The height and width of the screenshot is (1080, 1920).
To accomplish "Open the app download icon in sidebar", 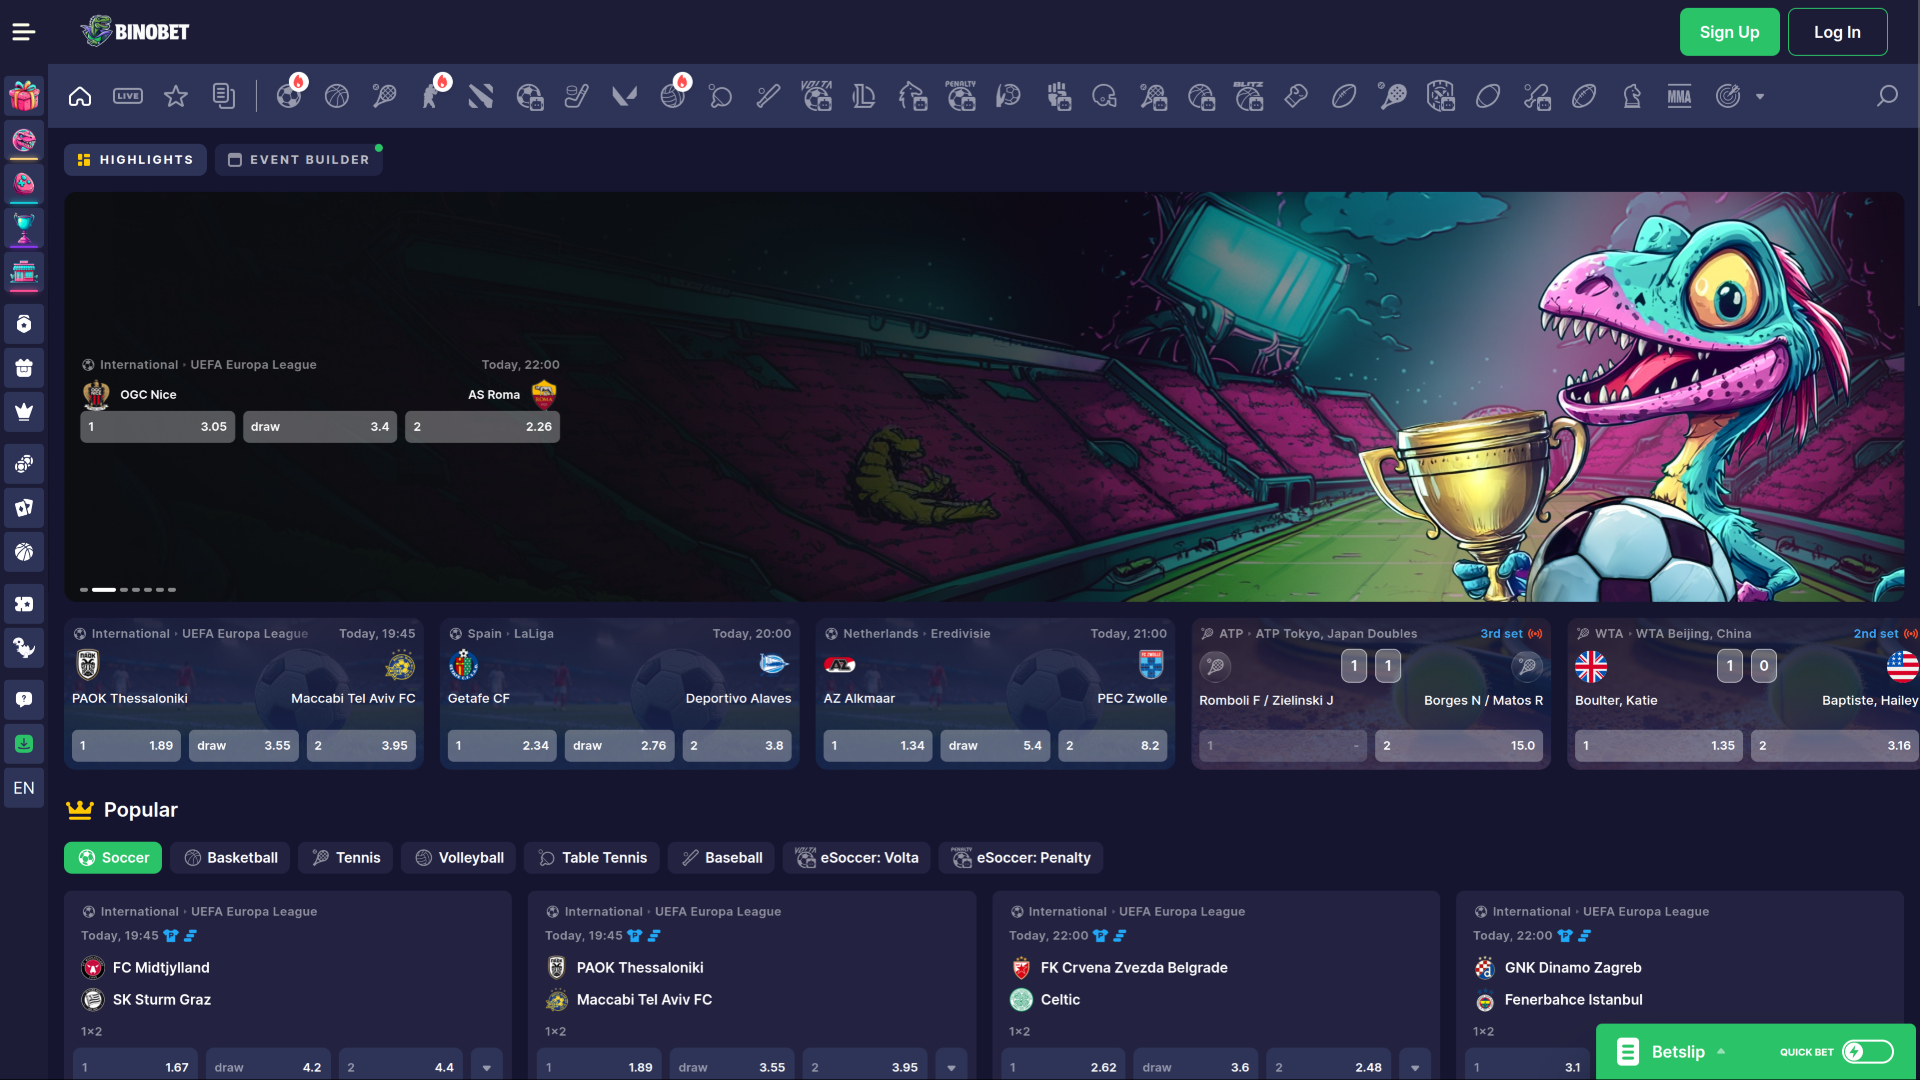I will pyautogui.click(x=24, y=743).
